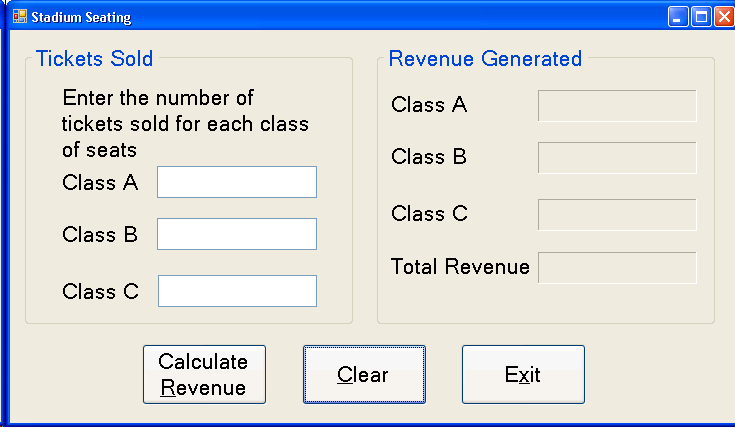Focus the Class B tickets sold field
Image resolution: width=735 pixels, height=427 pixels.
tap(237, 234)
